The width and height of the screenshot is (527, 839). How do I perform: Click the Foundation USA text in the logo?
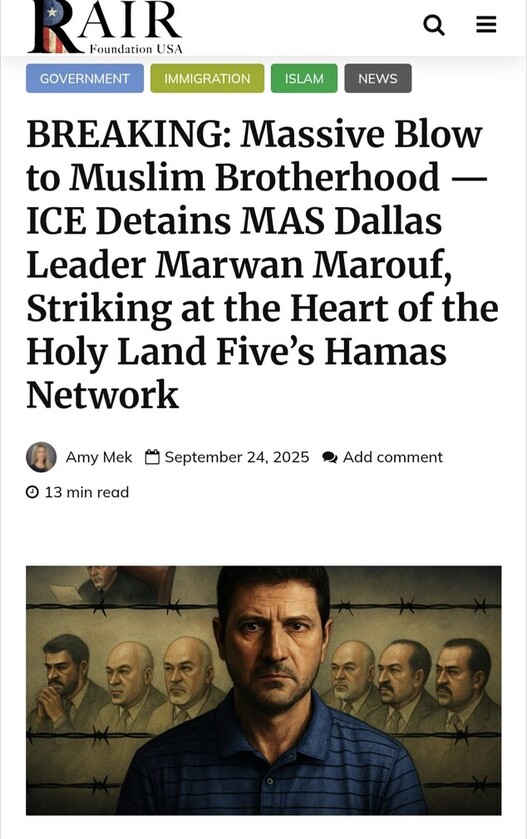pos(136,49)
